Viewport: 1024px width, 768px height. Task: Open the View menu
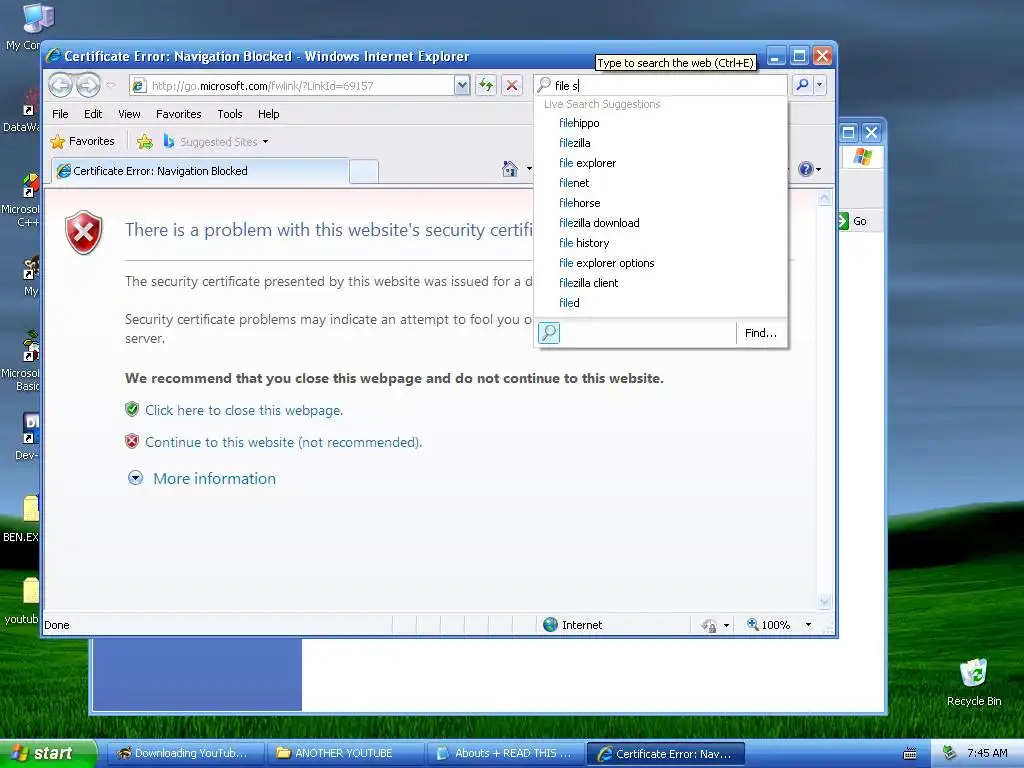tap(129, 114)
